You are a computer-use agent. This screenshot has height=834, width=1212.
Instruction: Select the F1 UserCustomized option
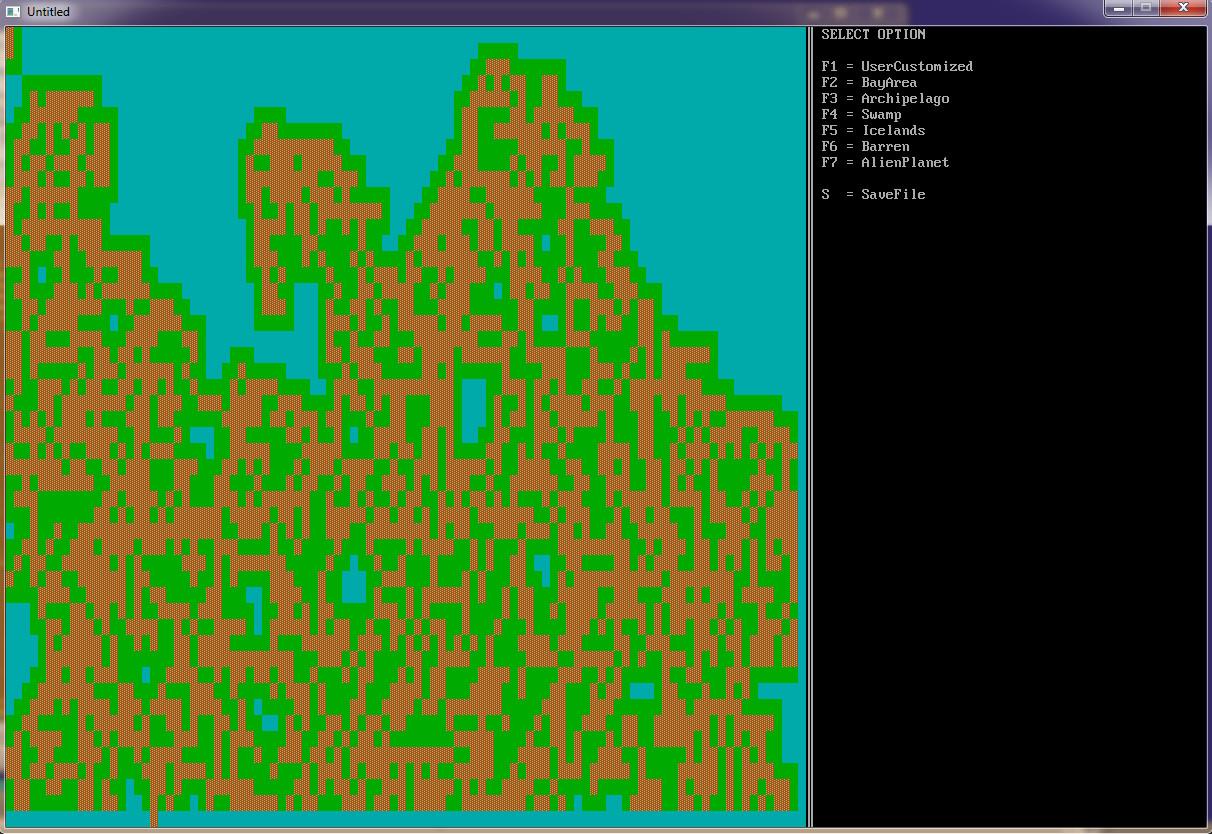pos(896,67)
